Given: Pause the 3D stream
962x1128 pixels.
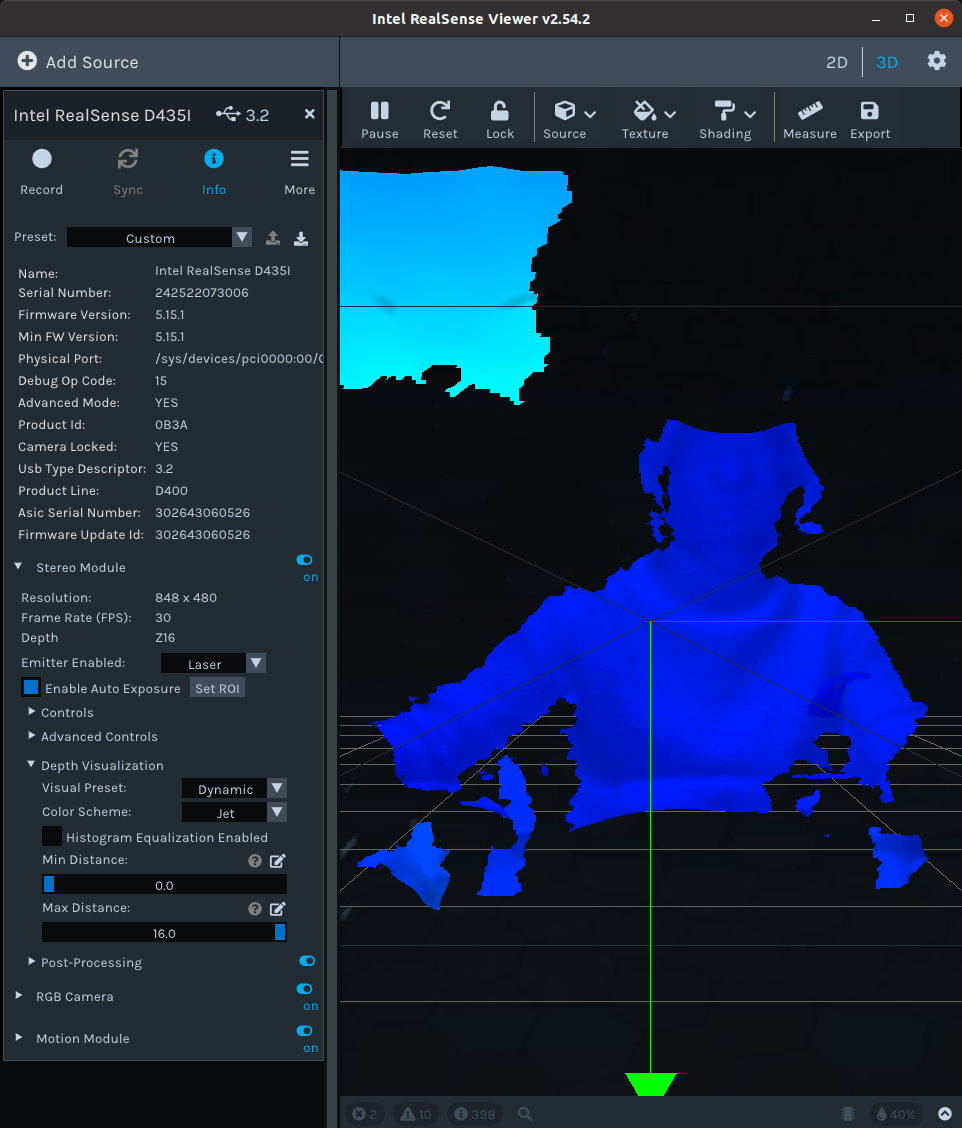Looking at the screenshot, I should 380,120.
